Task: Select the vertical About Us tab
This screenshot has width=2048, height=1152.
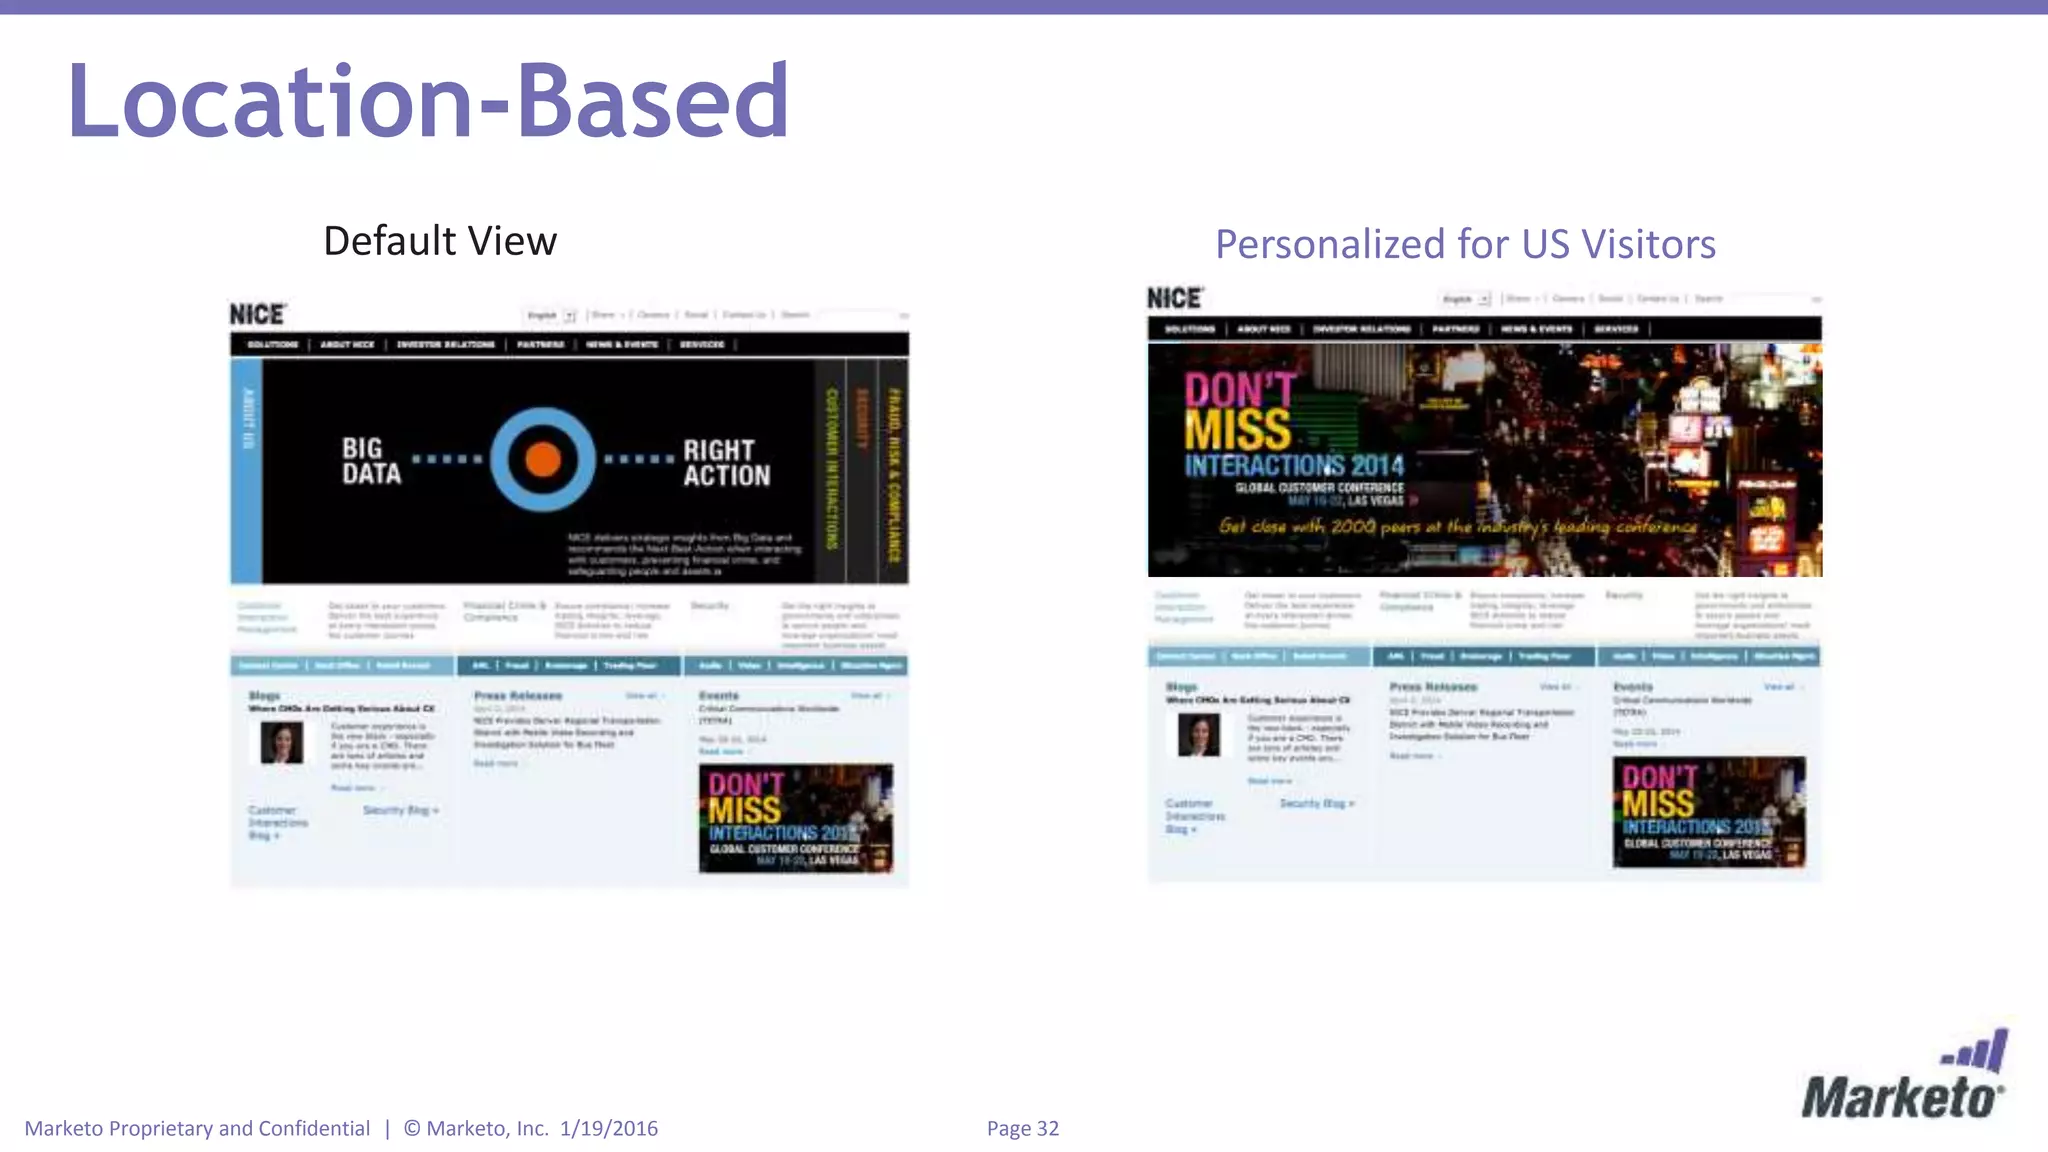Action: [x=247, y=471]
